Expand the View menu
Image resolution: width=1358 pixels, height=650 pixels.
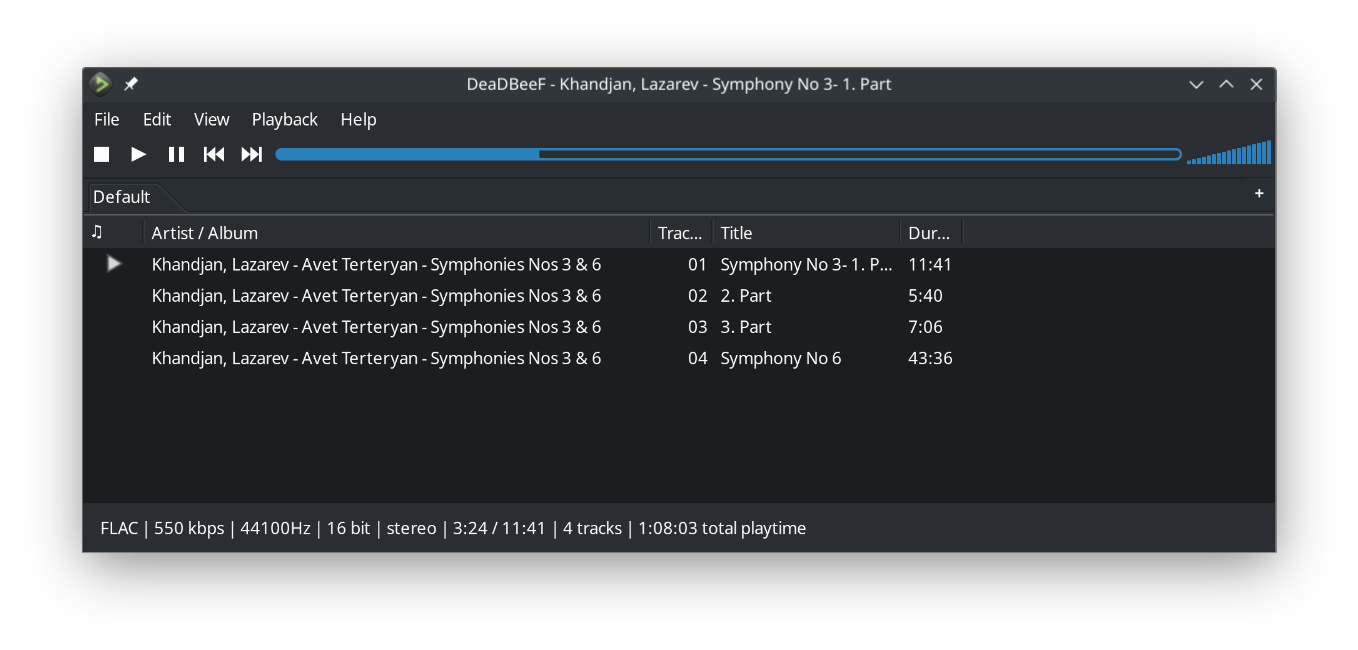click(x=211, y=119)
